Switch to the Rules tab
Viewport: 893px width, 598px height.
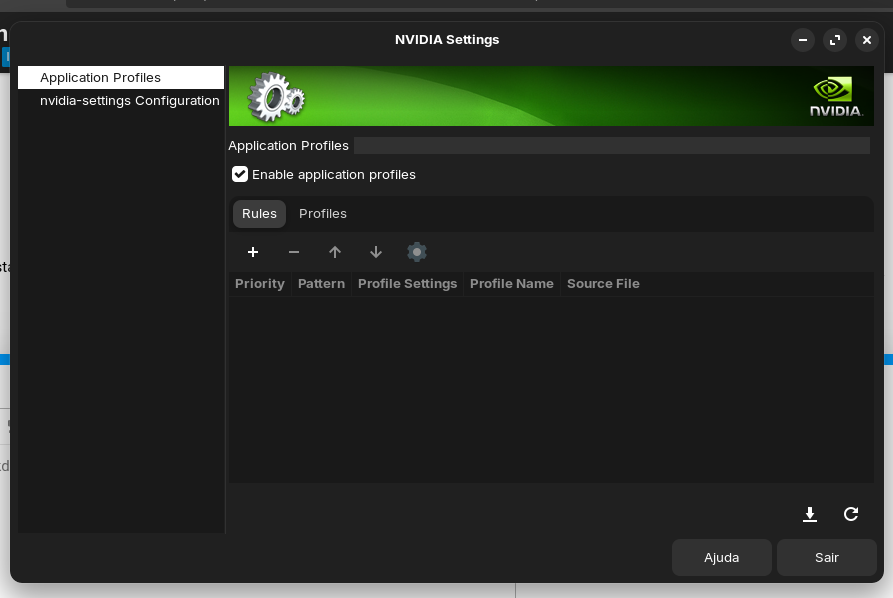(x=259, y=214)
